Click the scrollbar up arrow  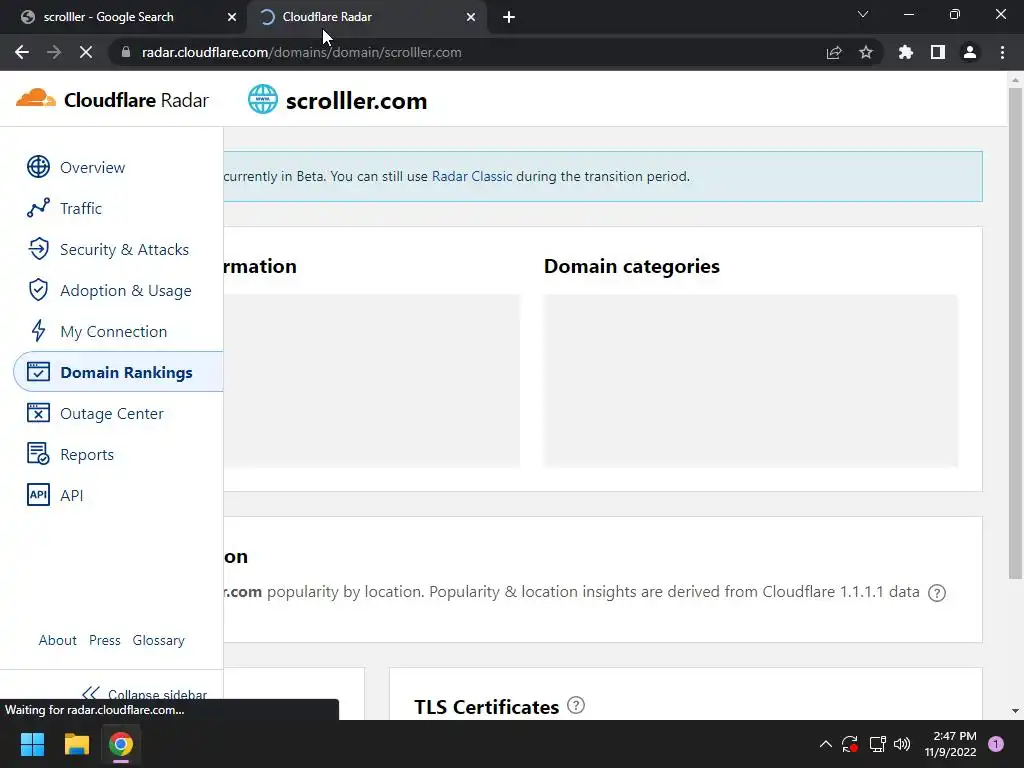coord(1015,80)
